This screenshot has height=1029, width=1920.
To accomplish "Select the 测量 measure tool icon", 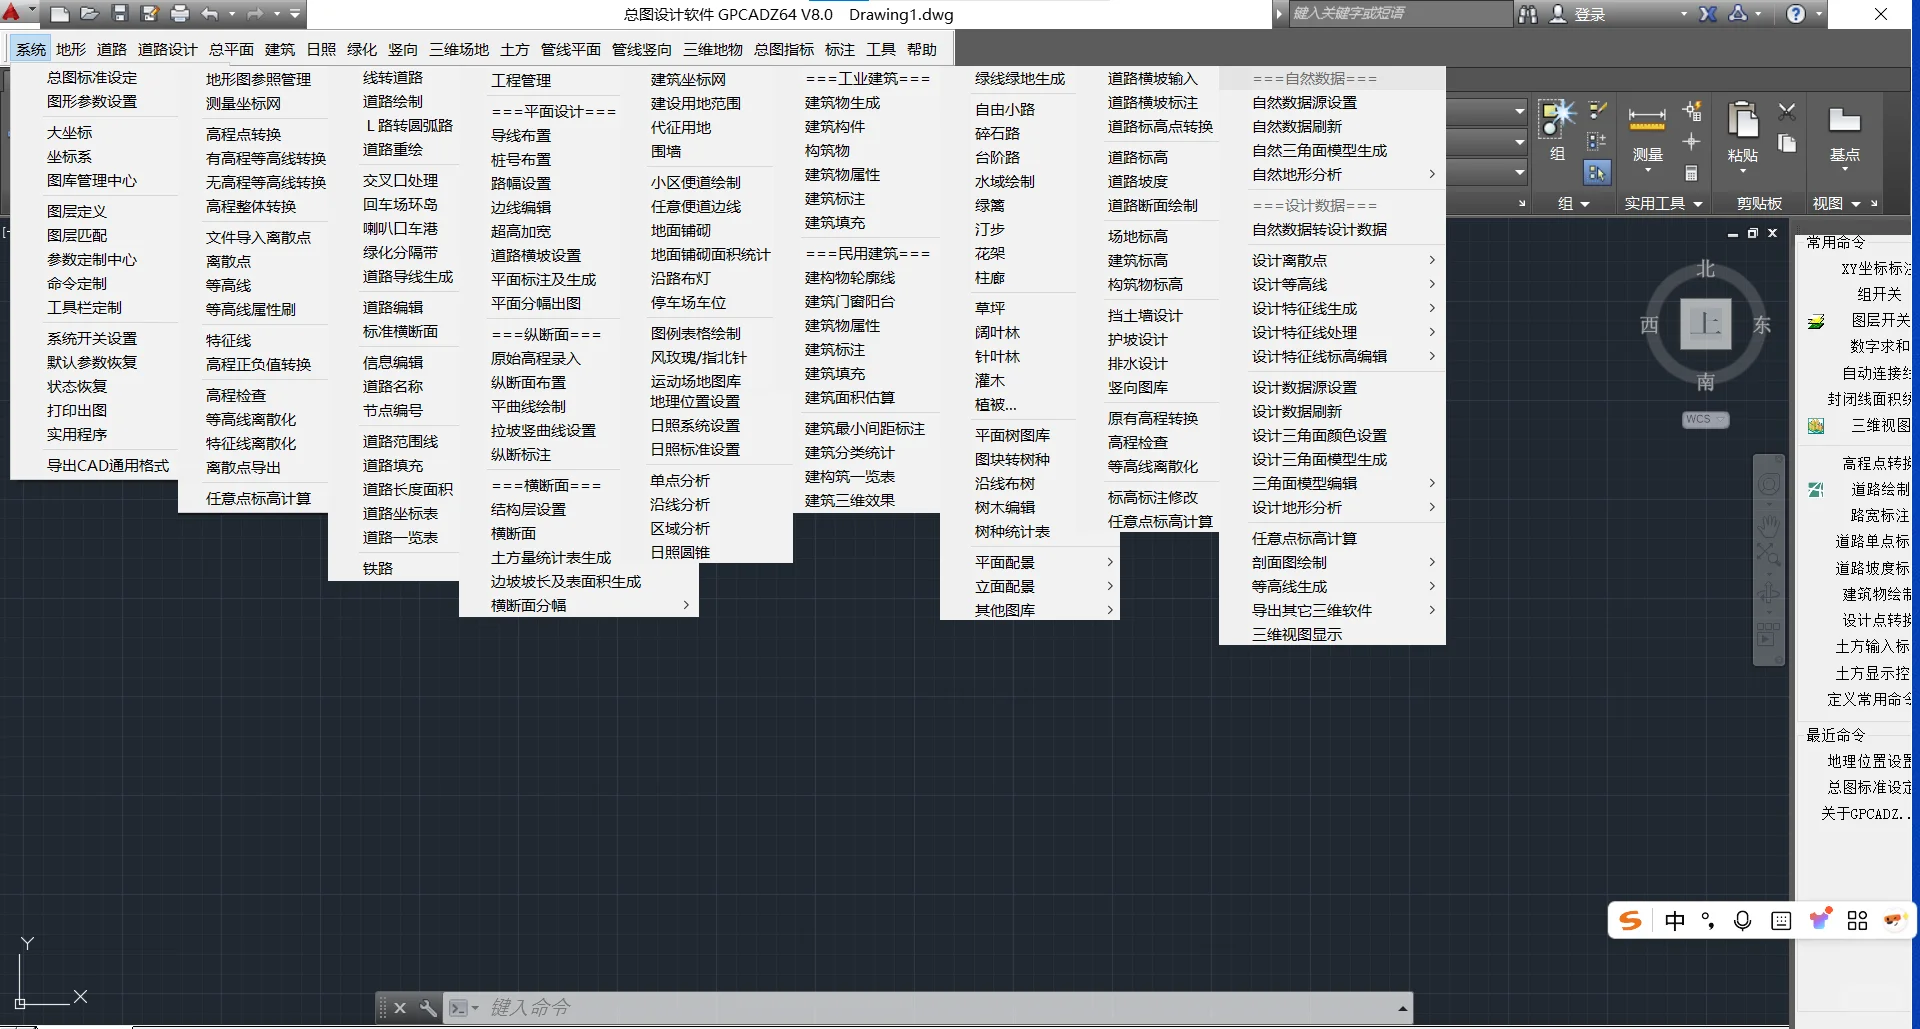I will point(1646,120).
